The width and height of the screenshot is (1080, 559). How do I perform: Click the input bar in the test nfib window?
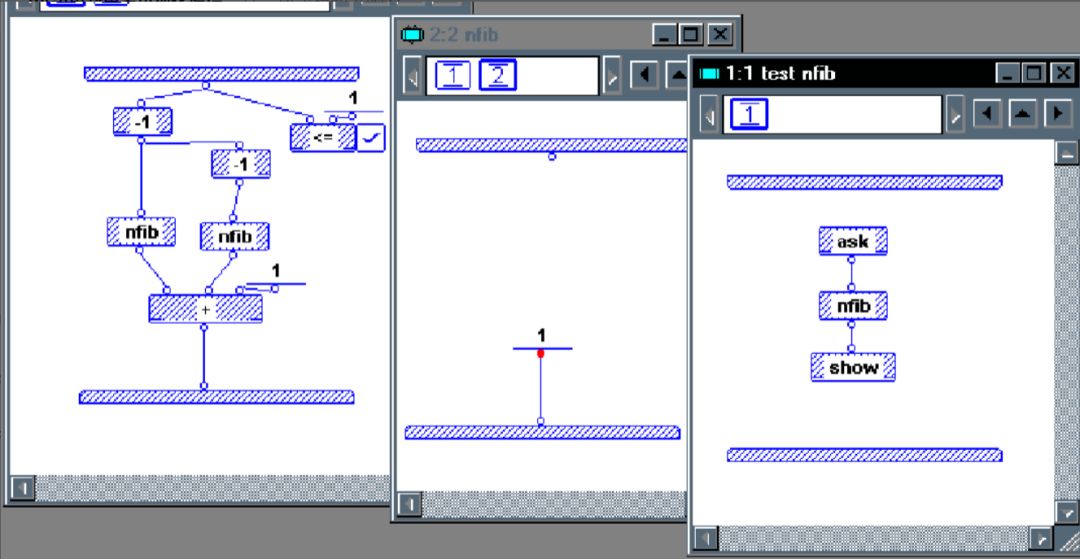[865, 182]
